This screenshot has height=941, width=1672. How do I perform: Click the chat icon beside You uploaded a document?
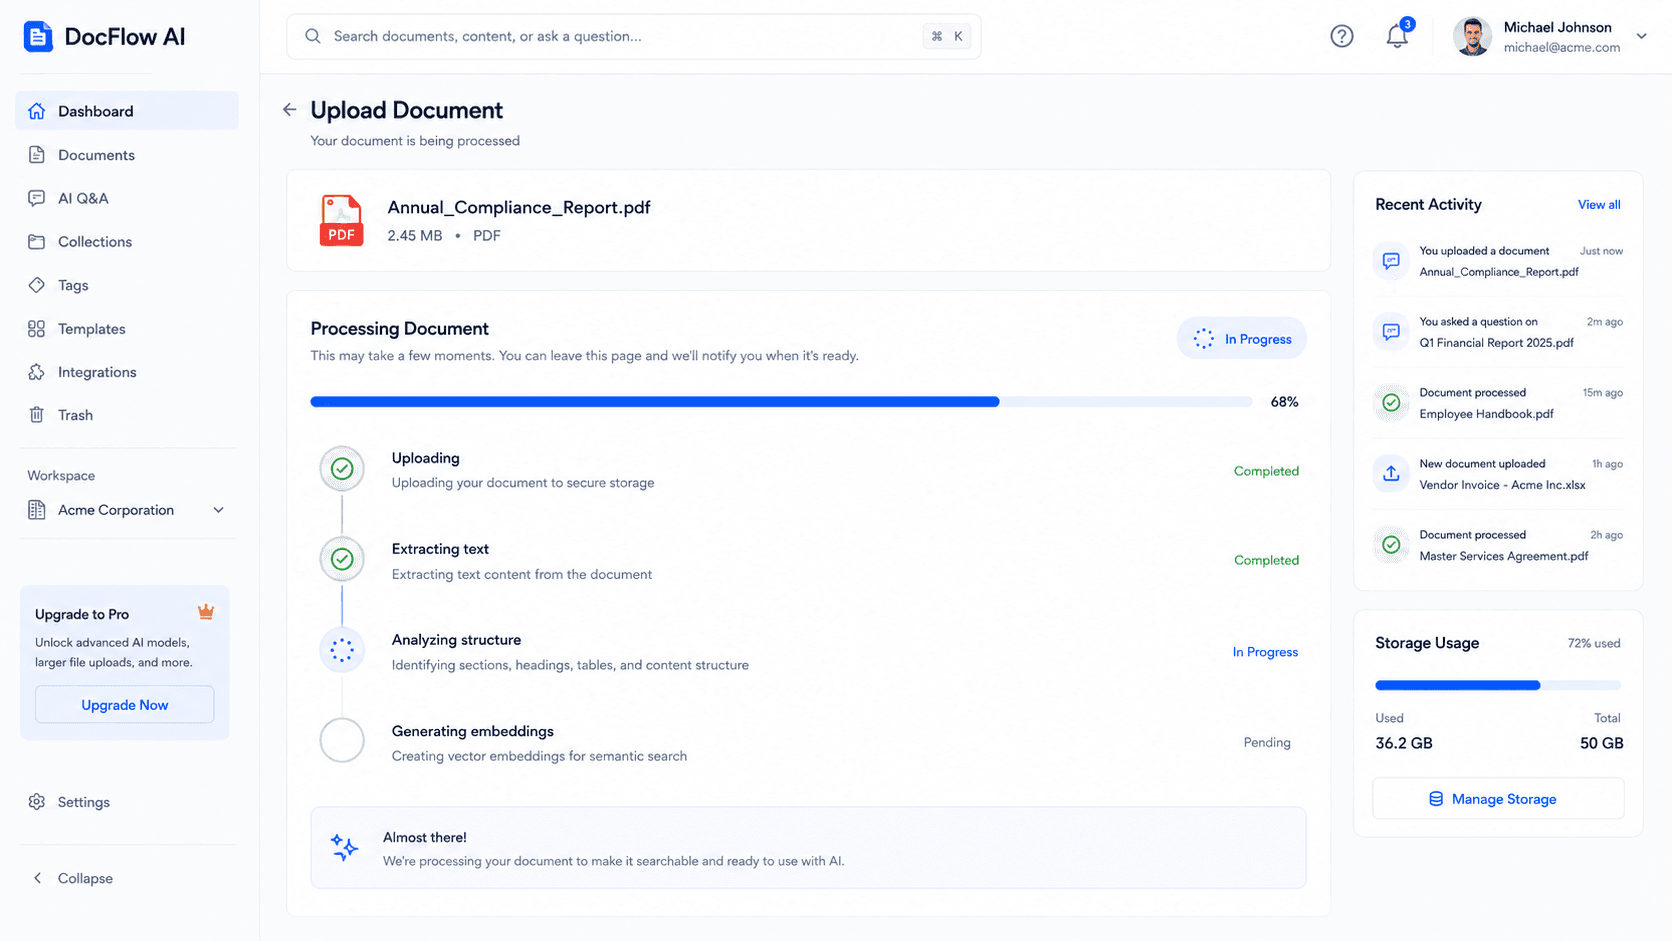(x=1391, y=261)
